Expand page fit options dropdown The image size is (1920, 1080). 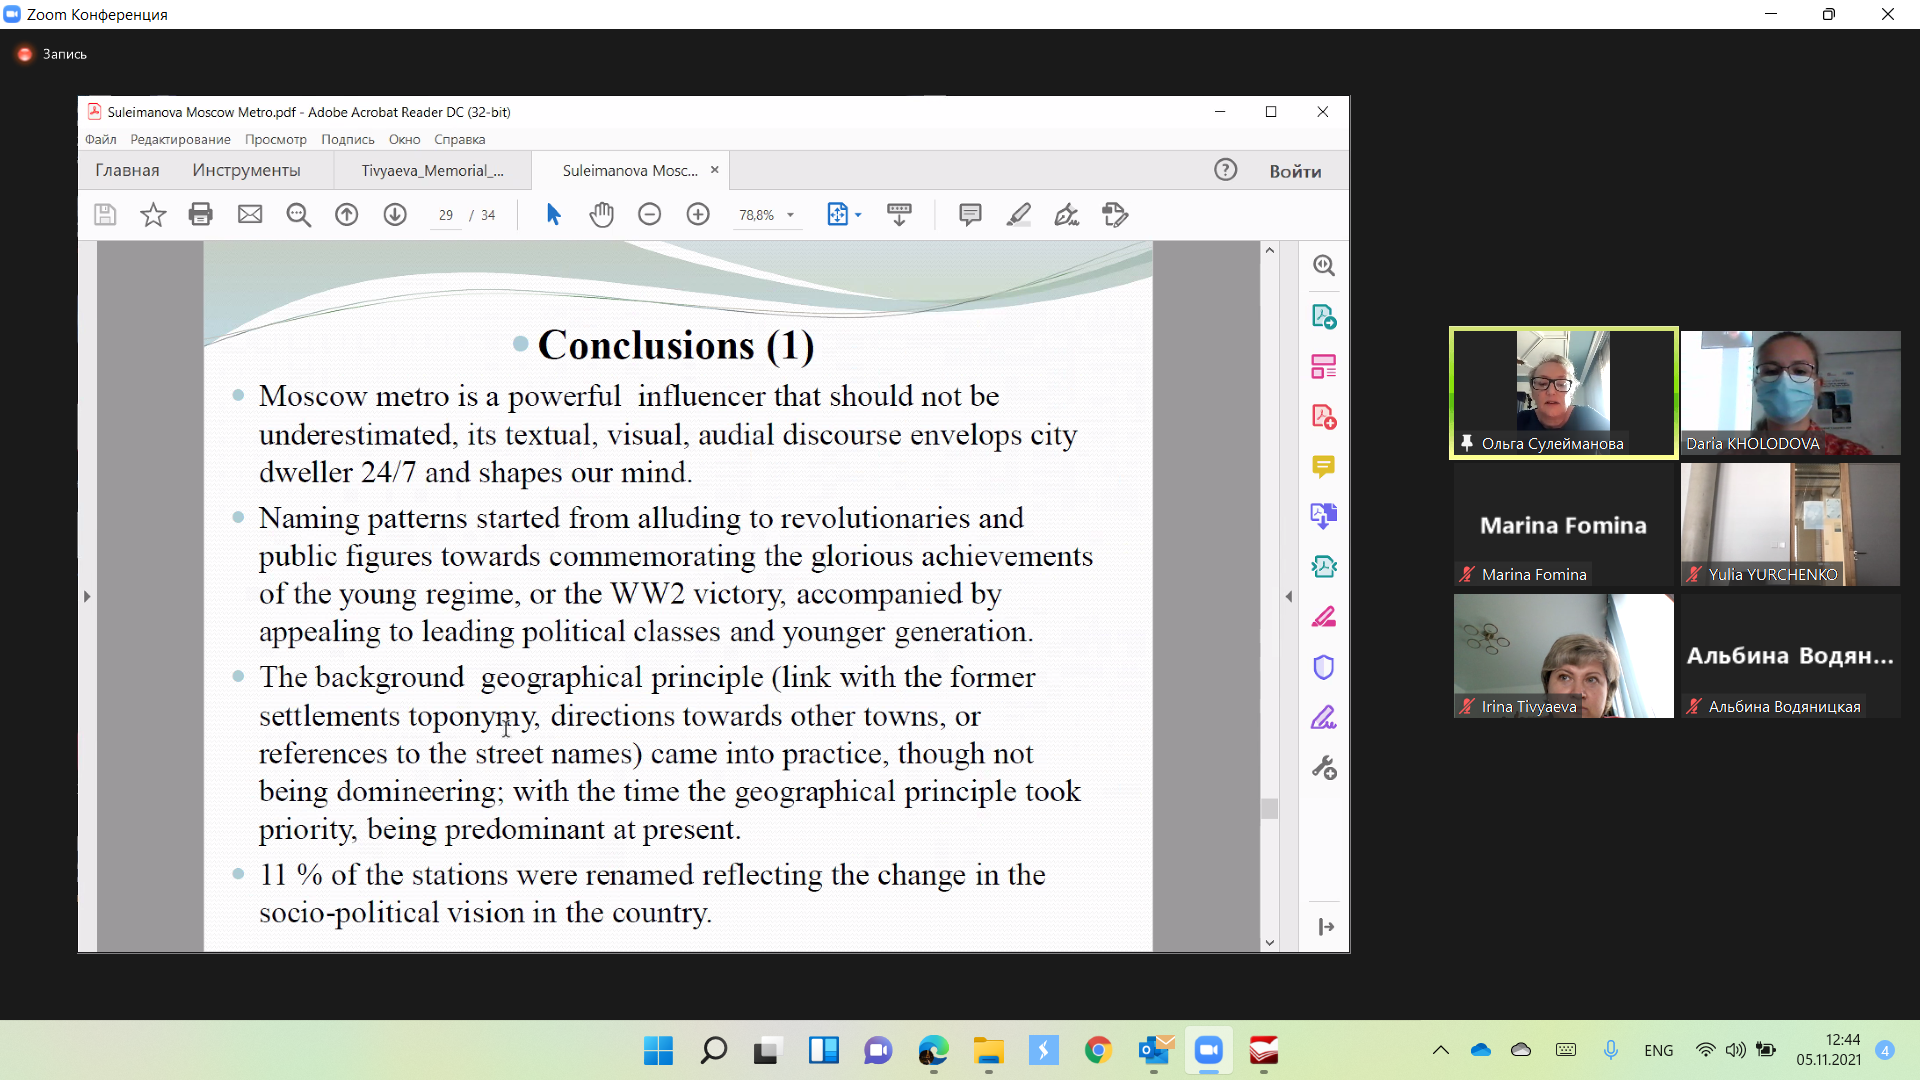click(x=858, y=215)
